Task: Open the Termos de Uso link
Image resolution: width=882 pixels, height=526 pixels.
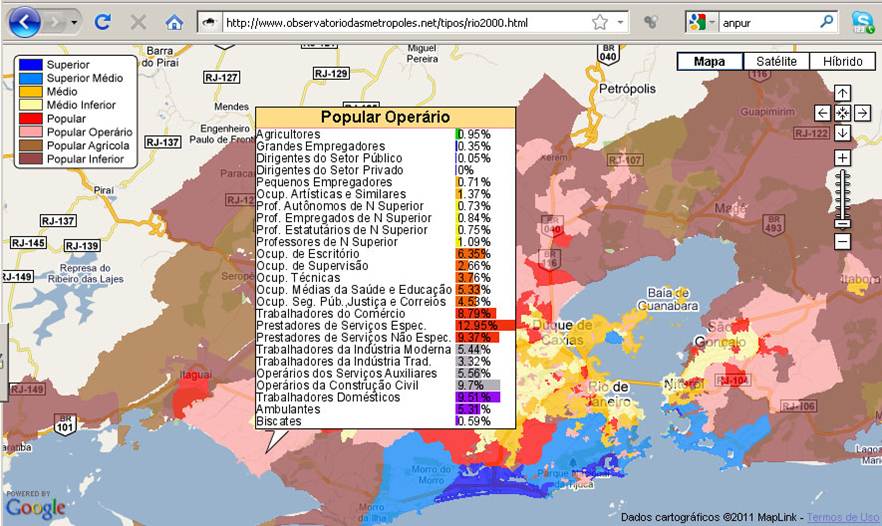Action: coord(842,517)
